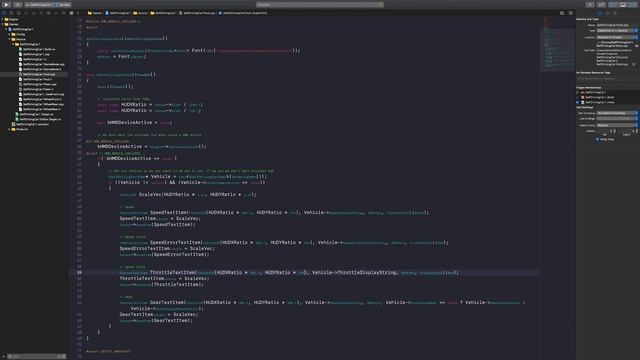
Task: Open the Library plus button
Action: pyautogui.click(x=590, y=4)
